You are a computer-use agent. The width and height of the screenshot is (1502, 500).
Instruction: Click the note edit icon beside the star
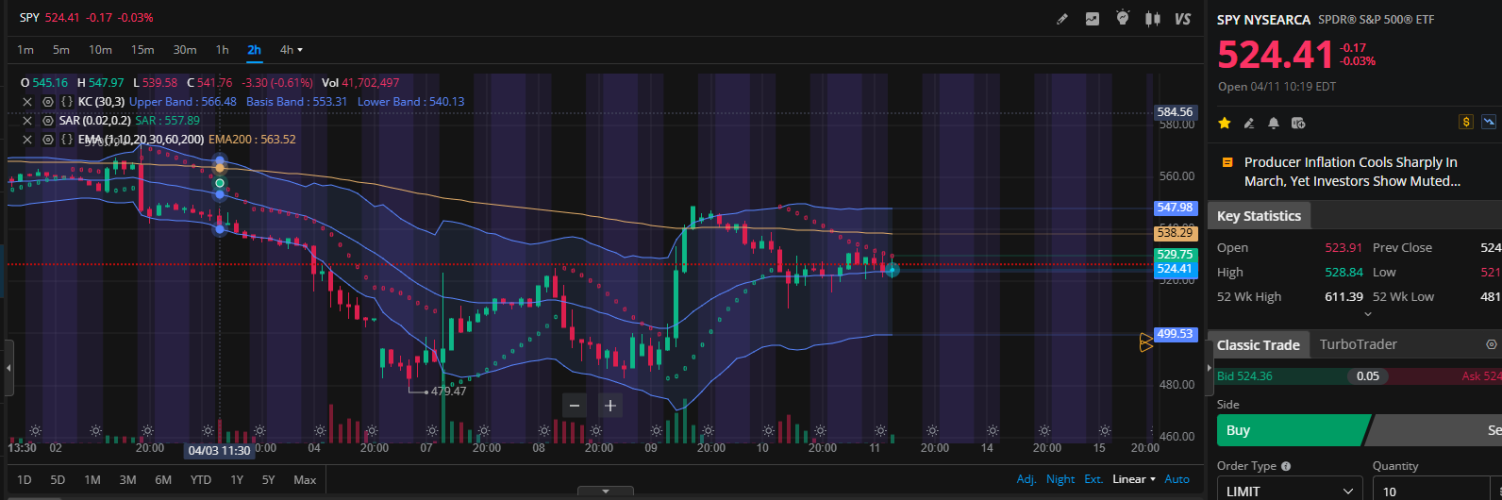(1248, 123)
